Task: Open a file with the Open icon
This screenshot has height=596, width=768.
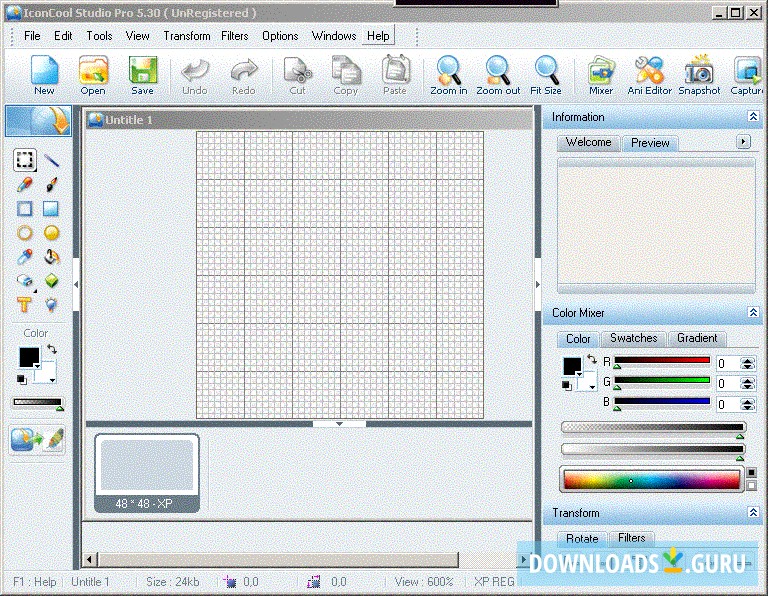Action: pos(93,74)
